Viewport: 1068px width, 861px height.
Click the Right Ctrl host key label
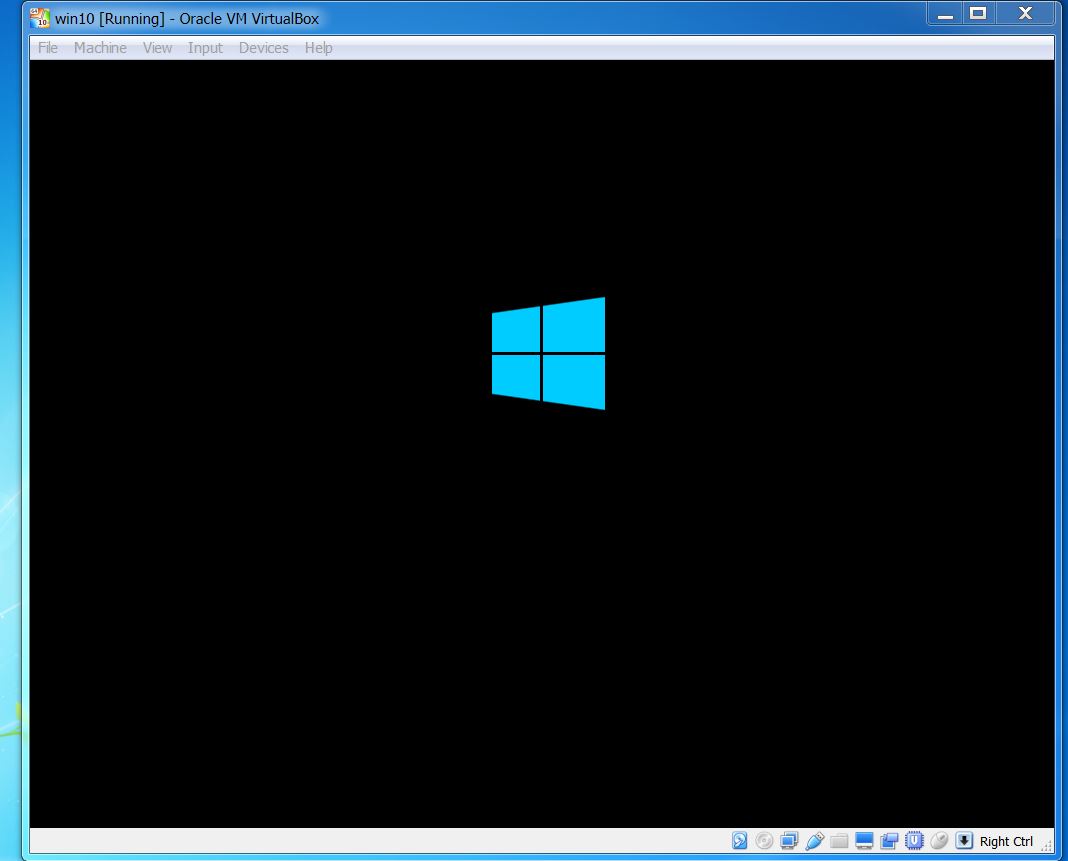(1006, 841)
